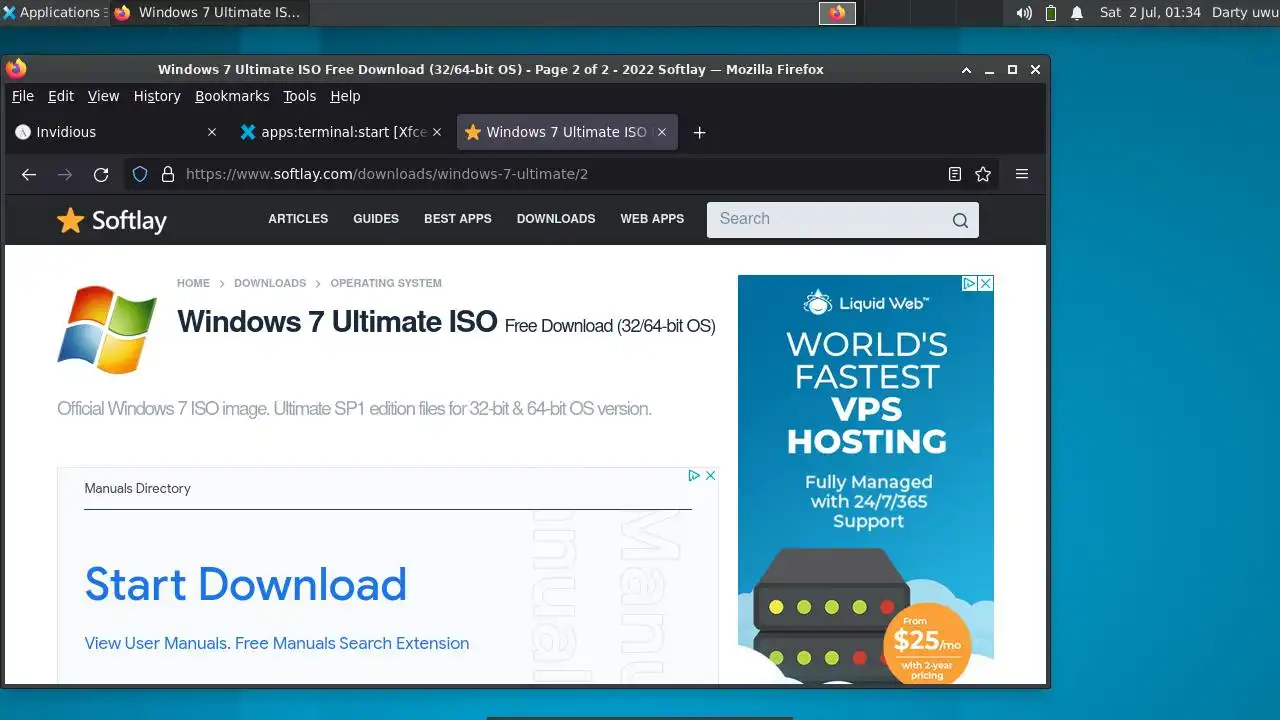
Task: Open the Tools menu
Action: tap(299, 96)
